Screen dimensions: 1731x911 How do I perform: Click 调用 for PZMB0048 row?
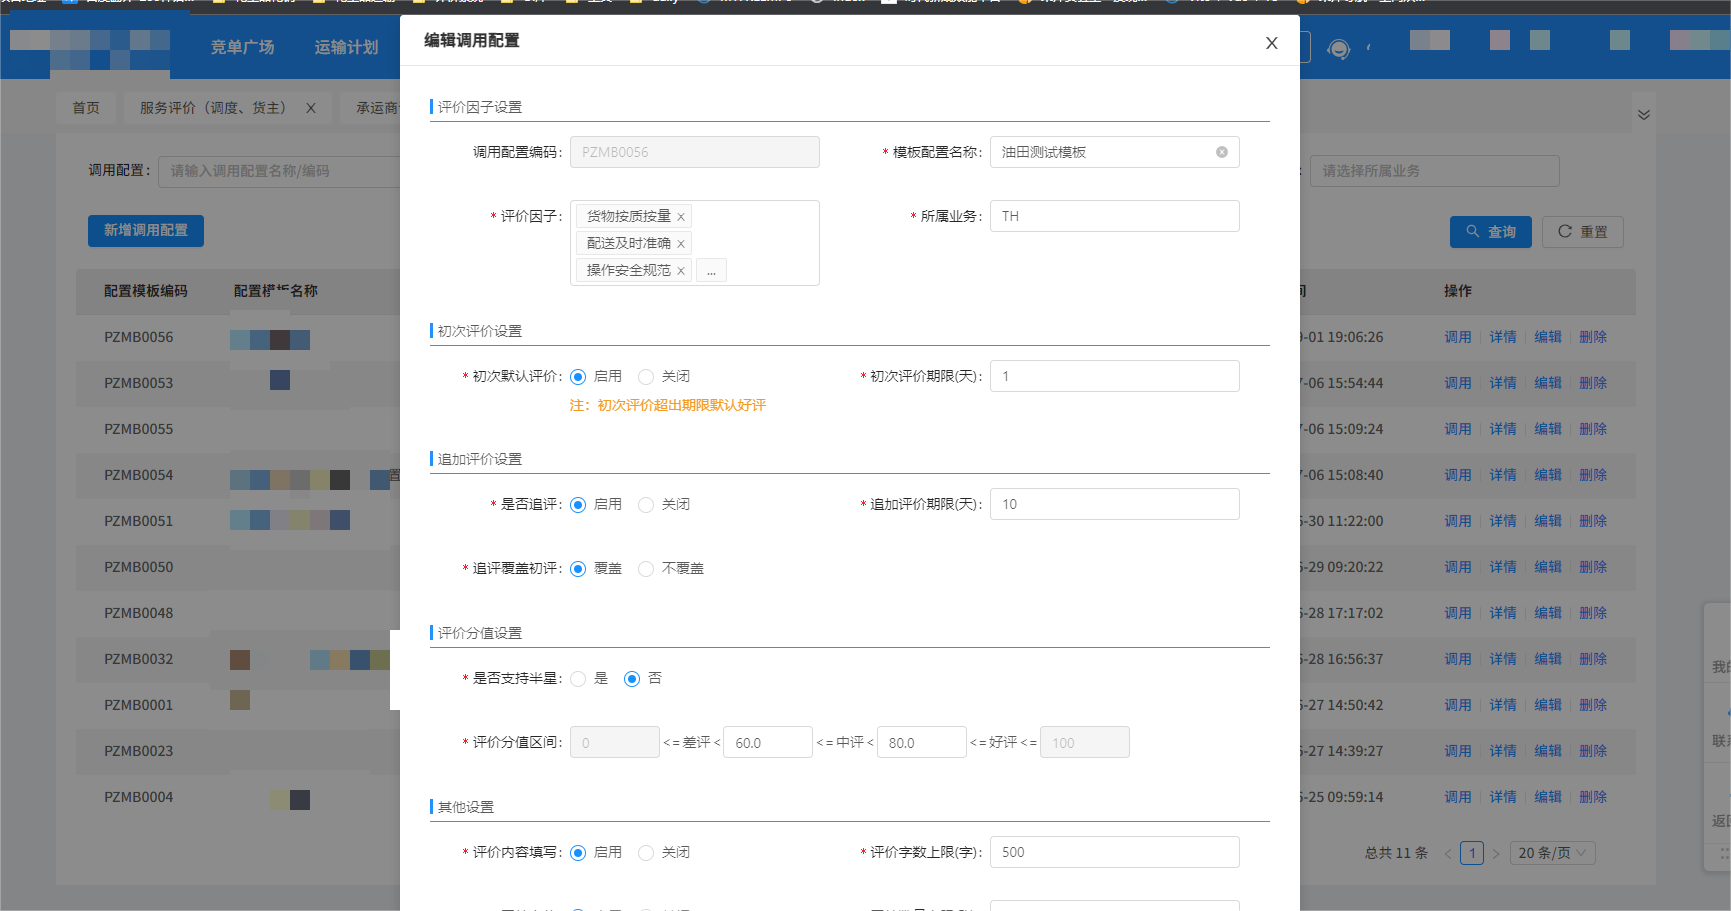click(x=1457, y=613)
